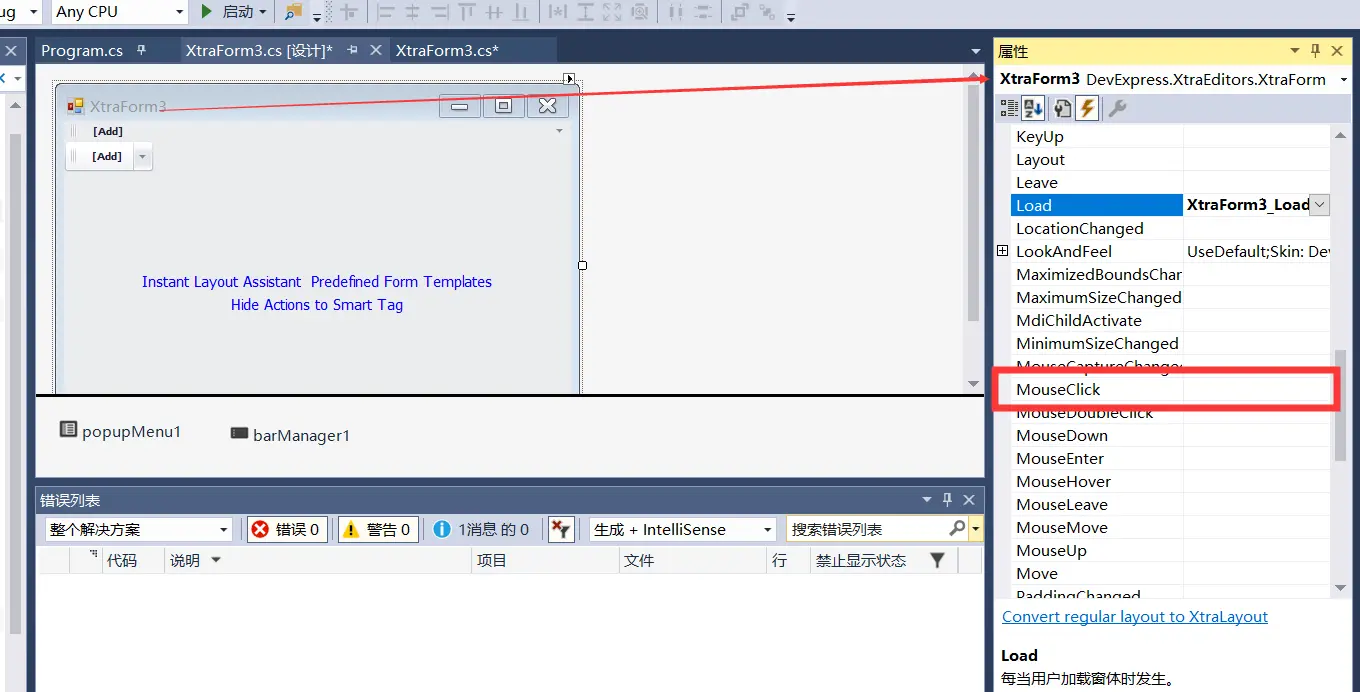The height and width of the screenshot is (692, 1360).
Task: Click the Make Same Size toolbar icon
Action: pyautogui.click(x=612, y=12)
